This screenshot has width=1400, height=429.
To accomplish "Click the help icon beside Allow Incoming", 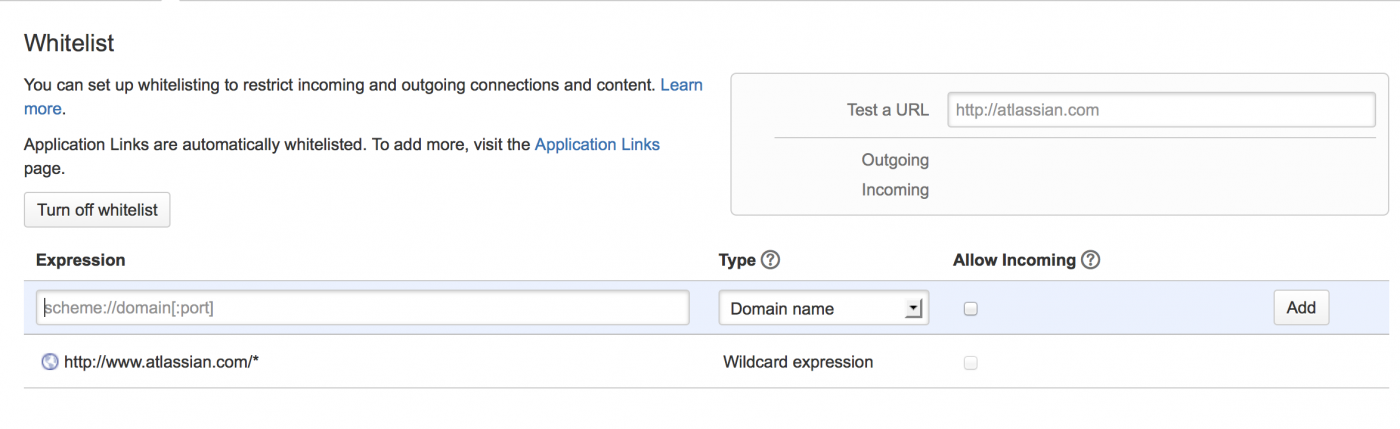I will click(1090, 260).
